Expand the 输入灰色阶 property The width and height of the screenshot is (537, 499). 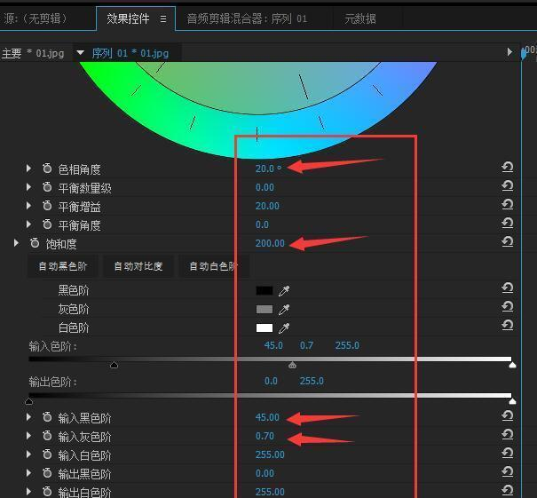[29, 435]
